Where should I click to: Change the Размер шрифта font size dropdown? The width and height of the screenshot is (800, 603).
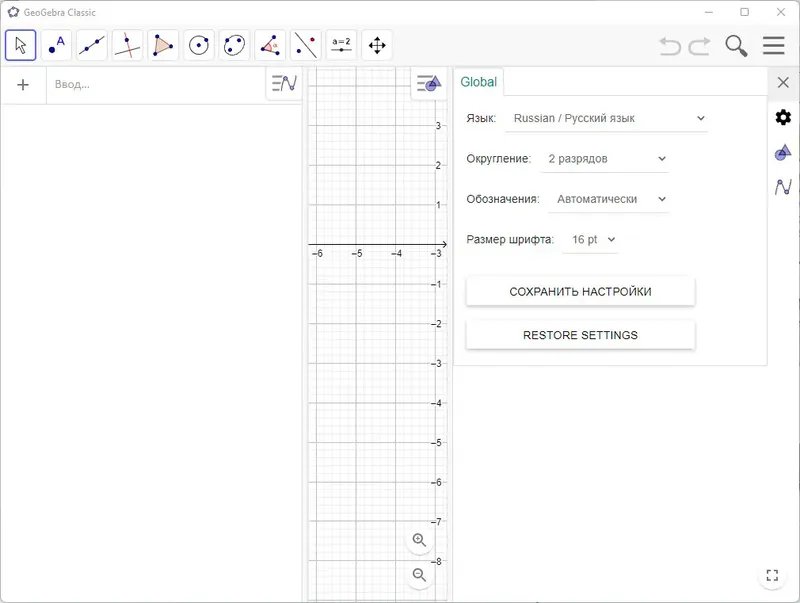592,240
